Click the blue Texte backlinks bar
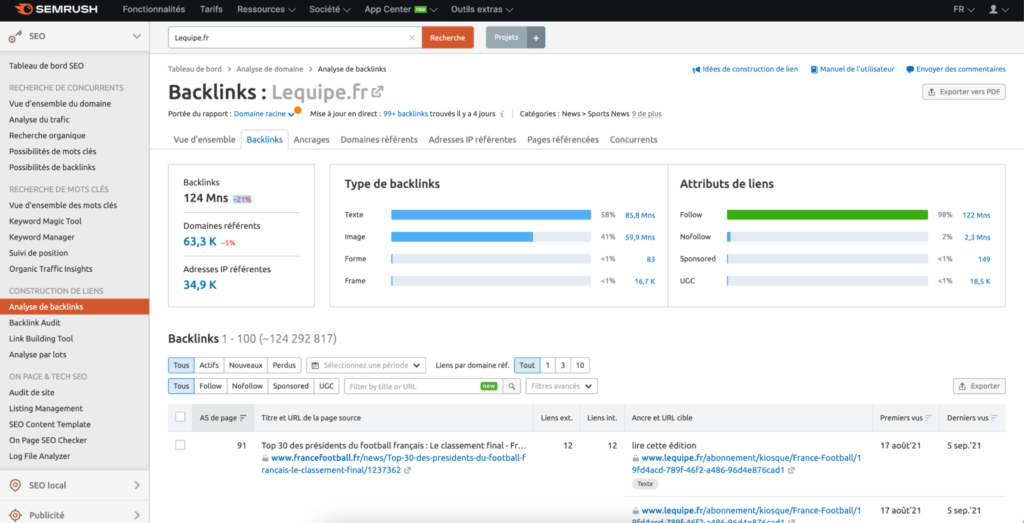Screen dimensions: 1024x523 (491, 215)
